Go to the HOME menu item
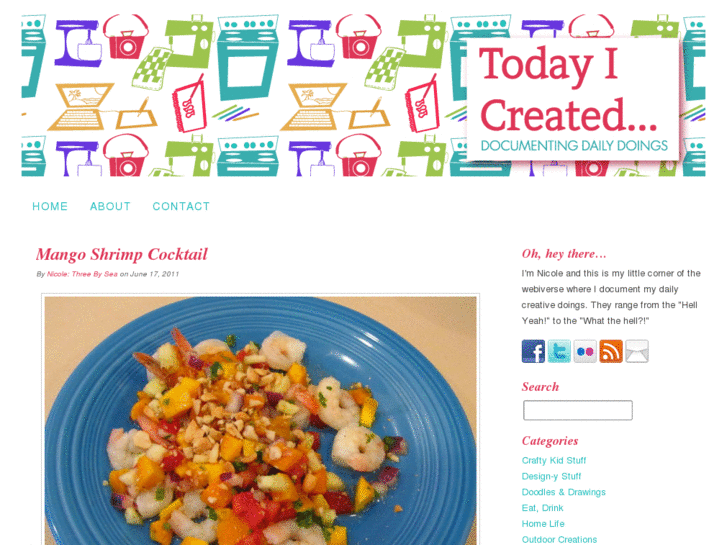 [x=50, y=206]
